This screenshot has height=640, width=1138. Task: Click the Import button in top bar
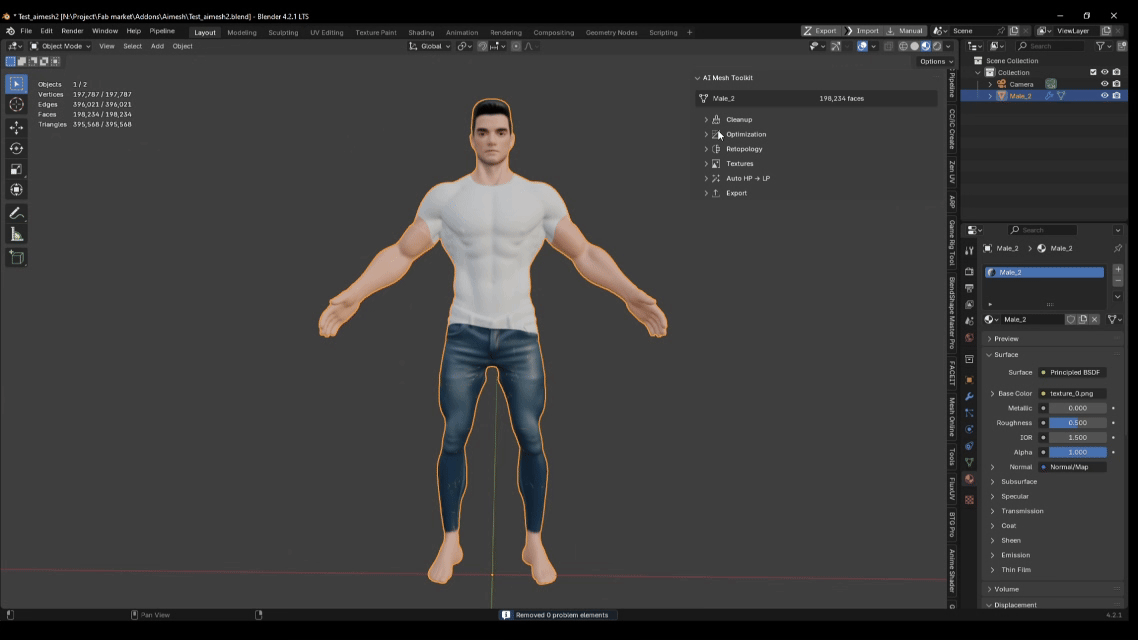(861, 31)
